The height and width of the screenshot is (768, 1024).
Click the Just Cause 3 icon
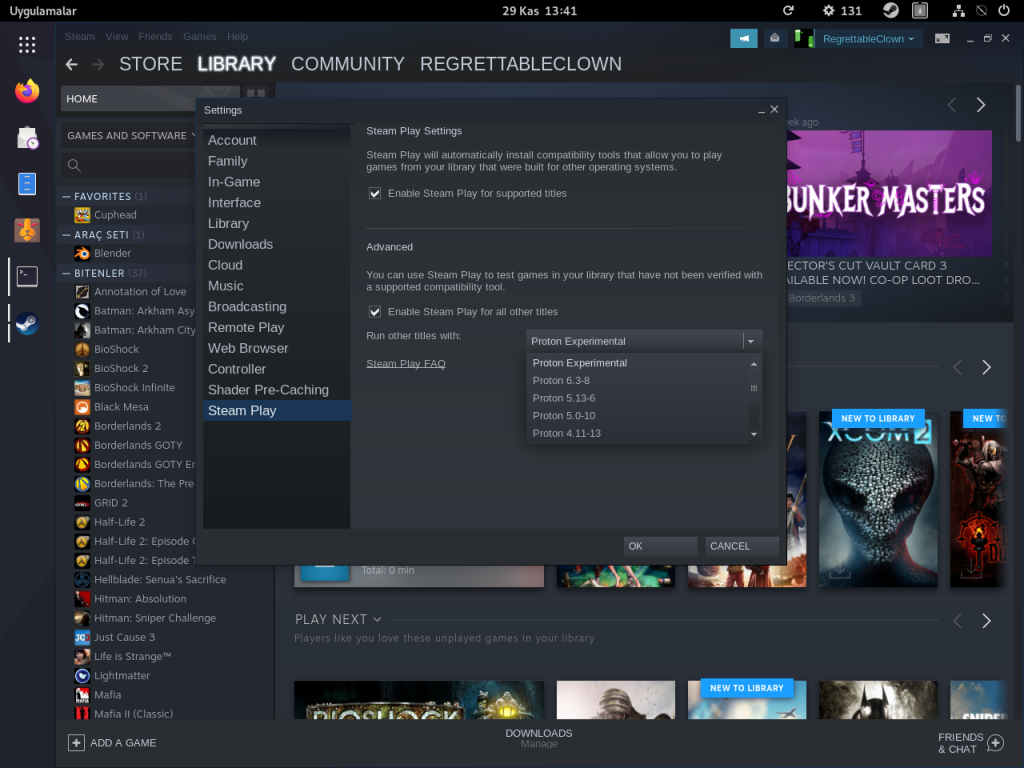coord(82,637)
